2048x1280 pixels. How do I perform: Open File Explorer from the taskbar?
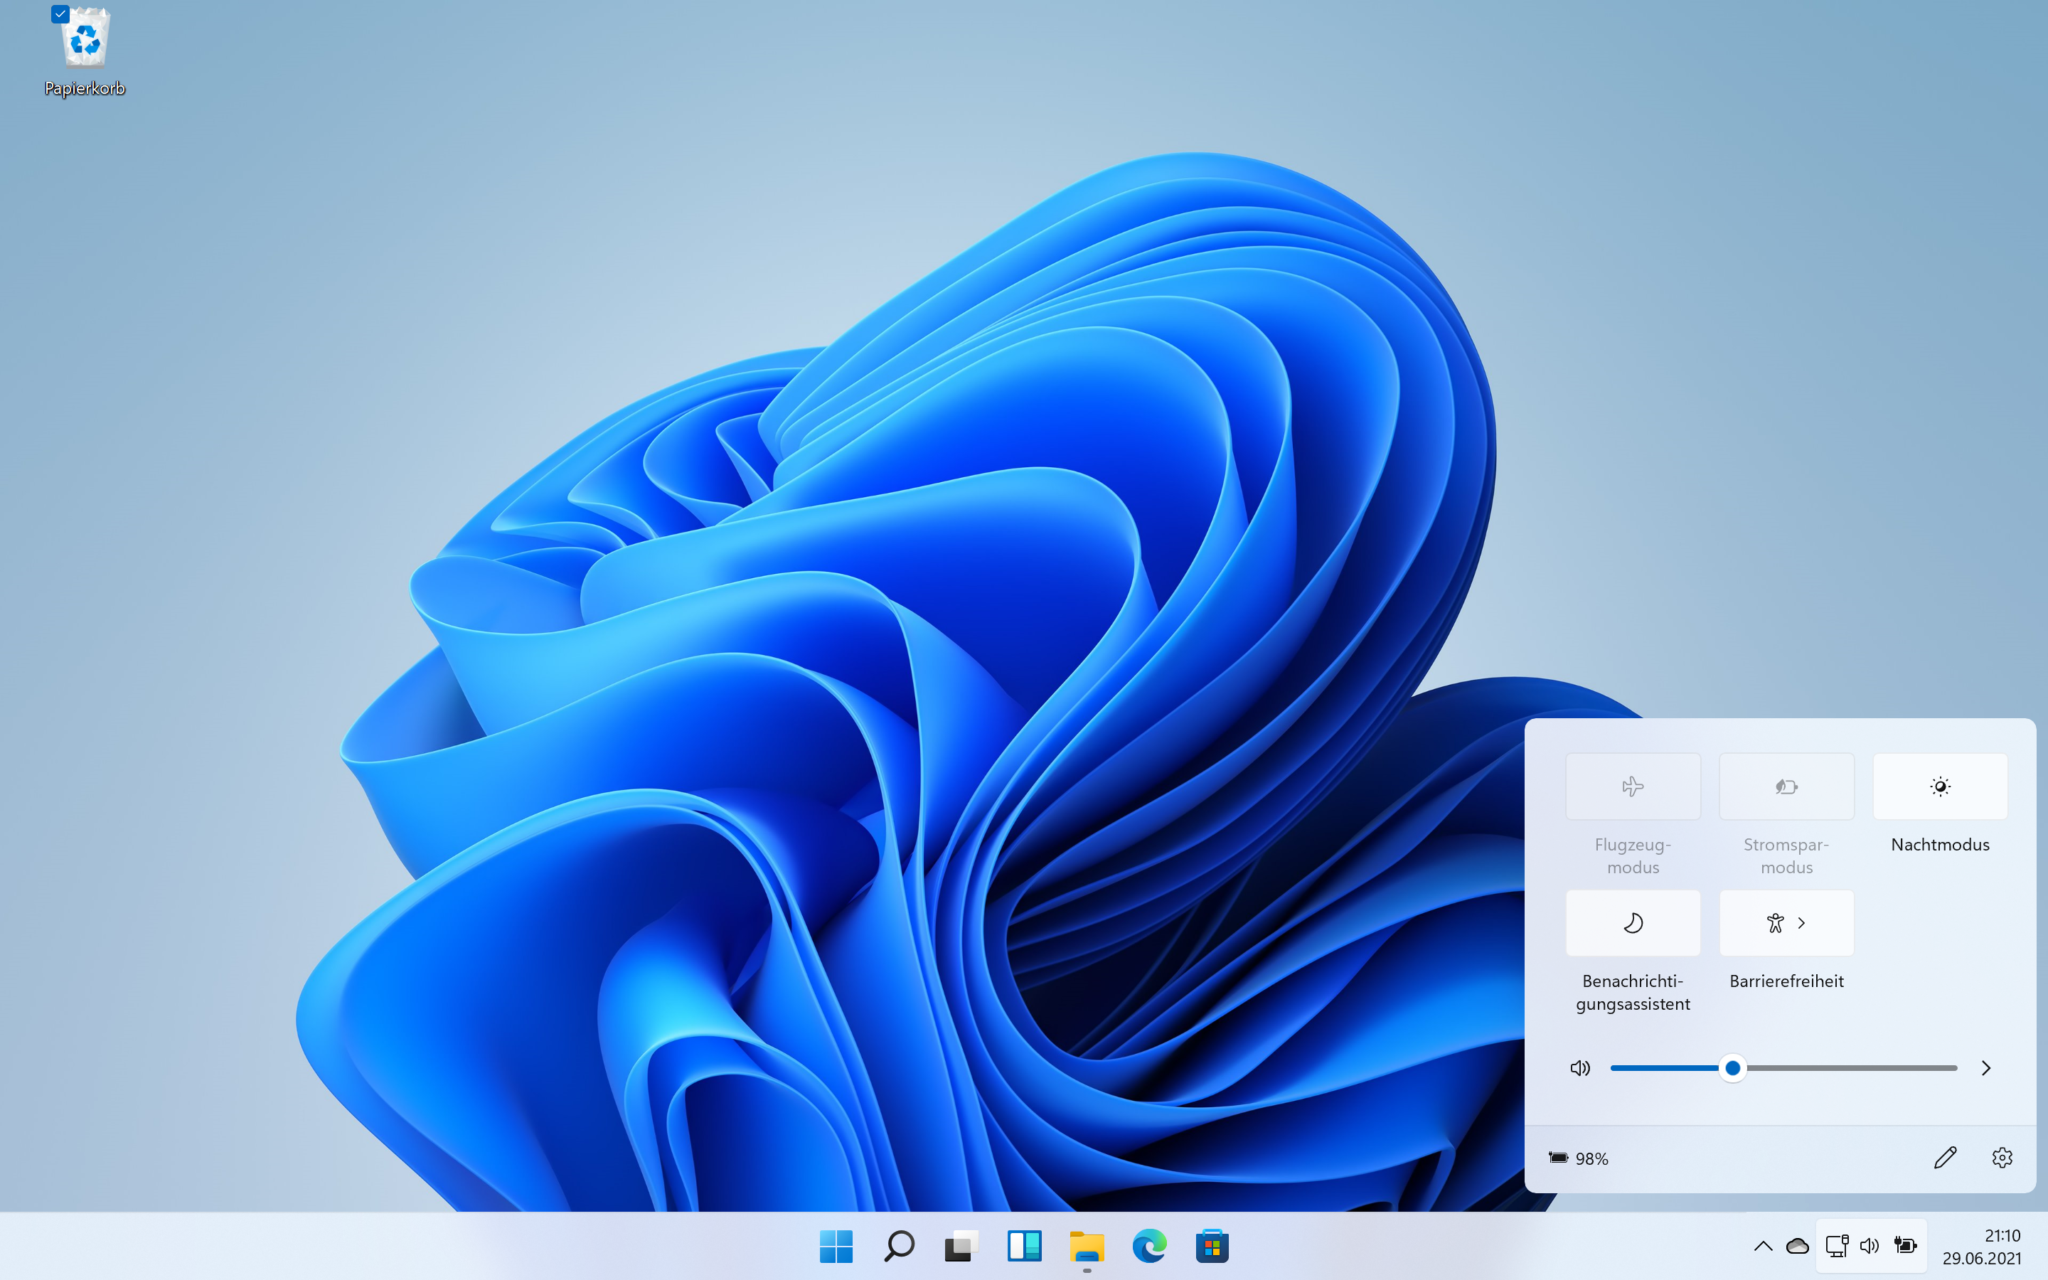tap(1086, 1246)
